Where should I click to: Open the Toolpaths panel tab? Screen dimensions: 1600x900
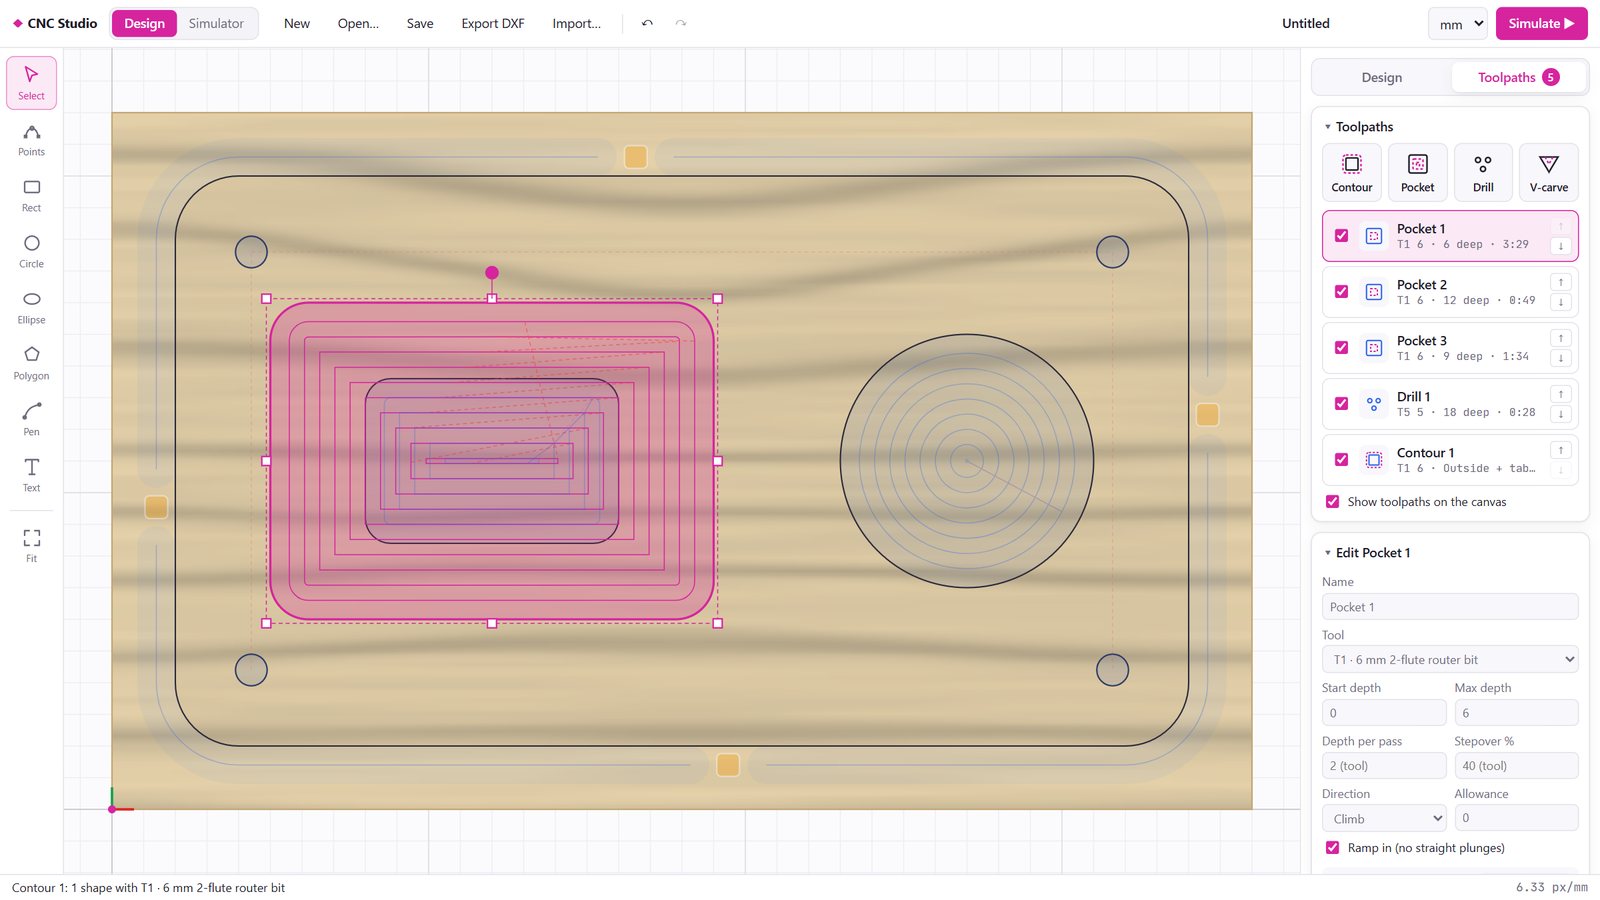(x=1517, y=78)
